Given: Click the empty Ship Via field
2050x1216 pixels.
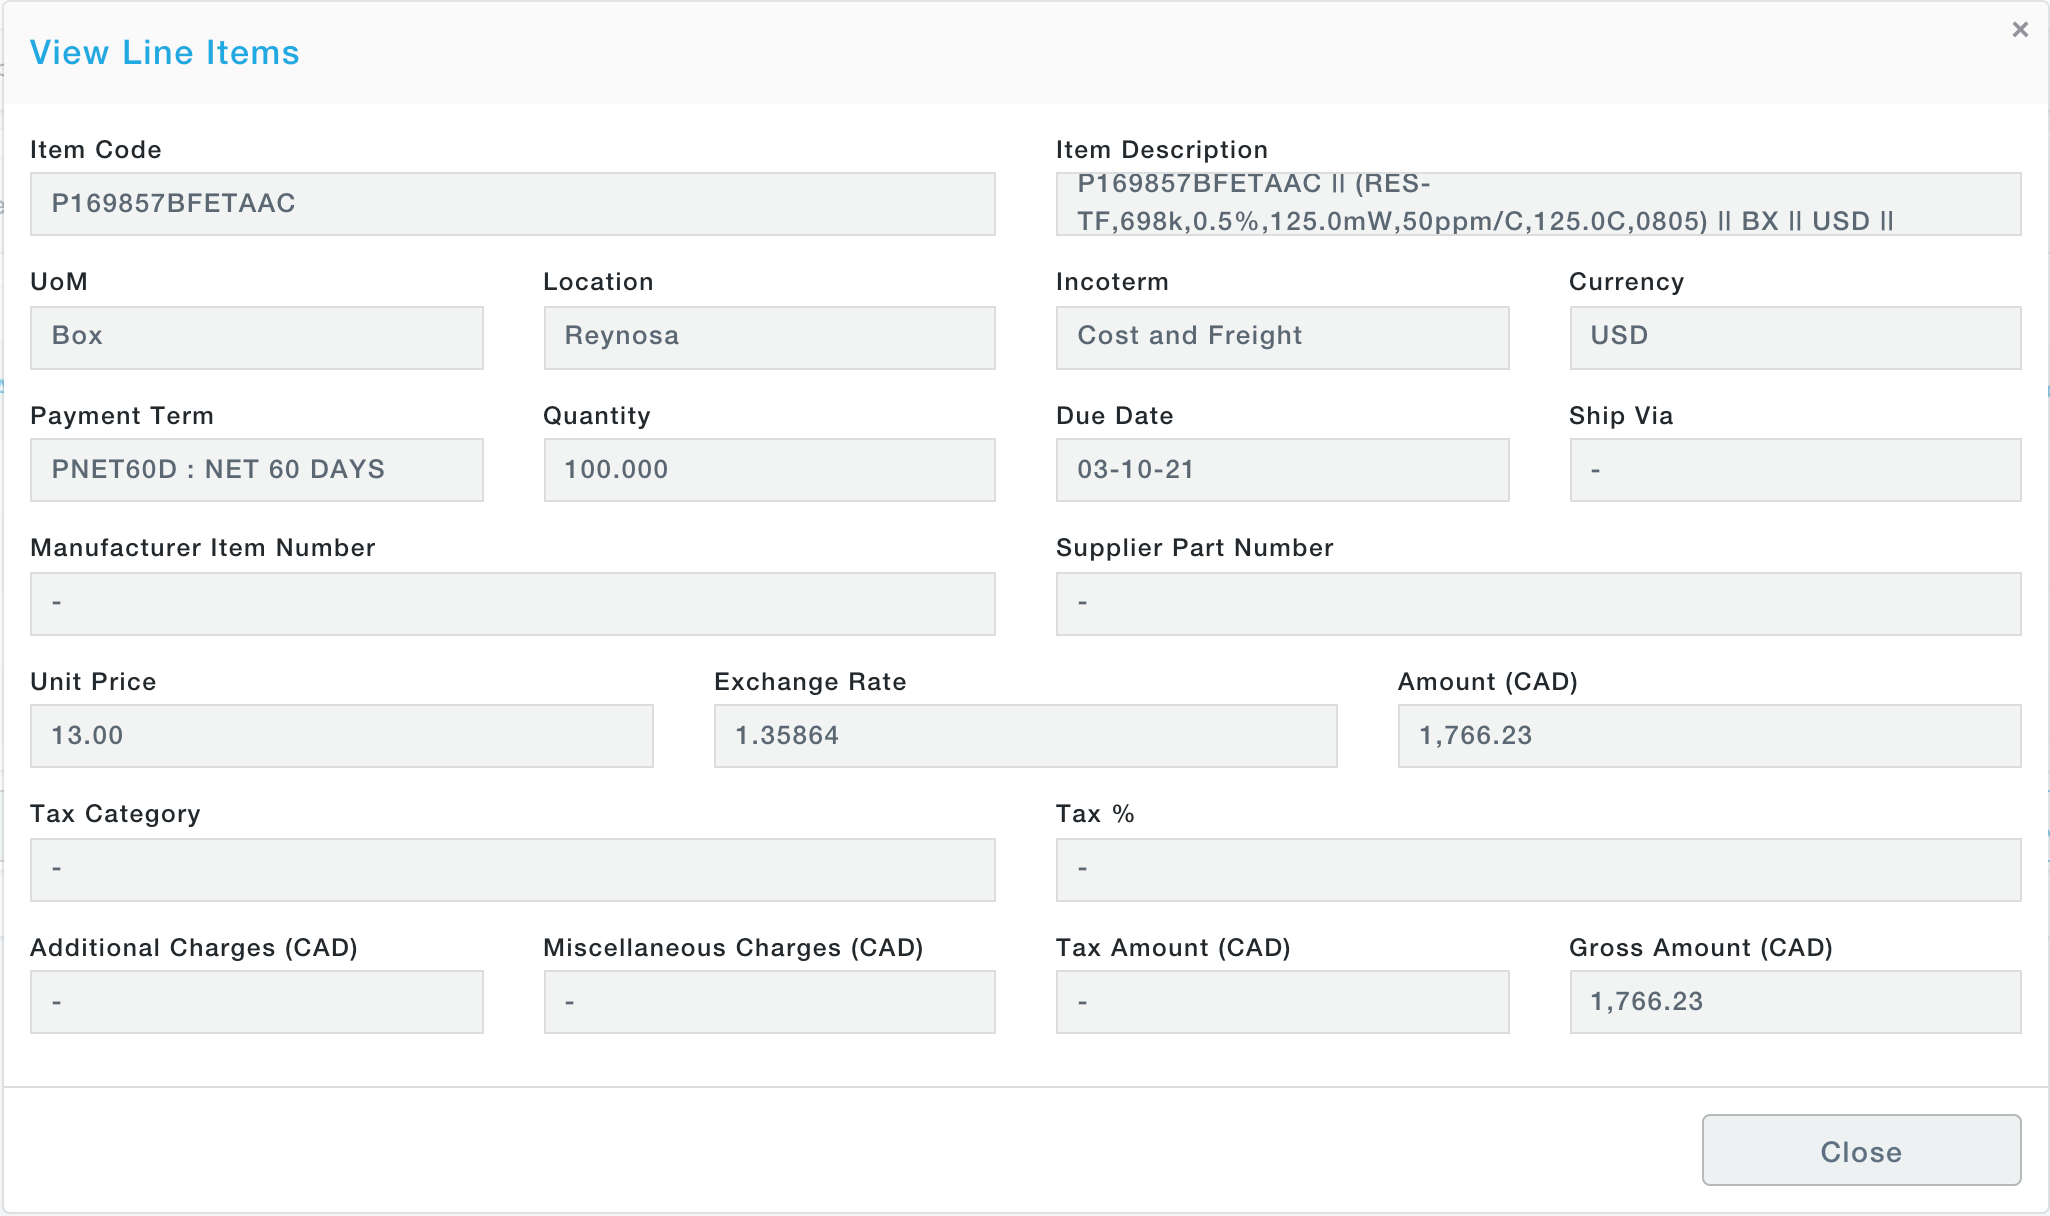Looking at the screenshot, I should click(x=1795, y=470).
